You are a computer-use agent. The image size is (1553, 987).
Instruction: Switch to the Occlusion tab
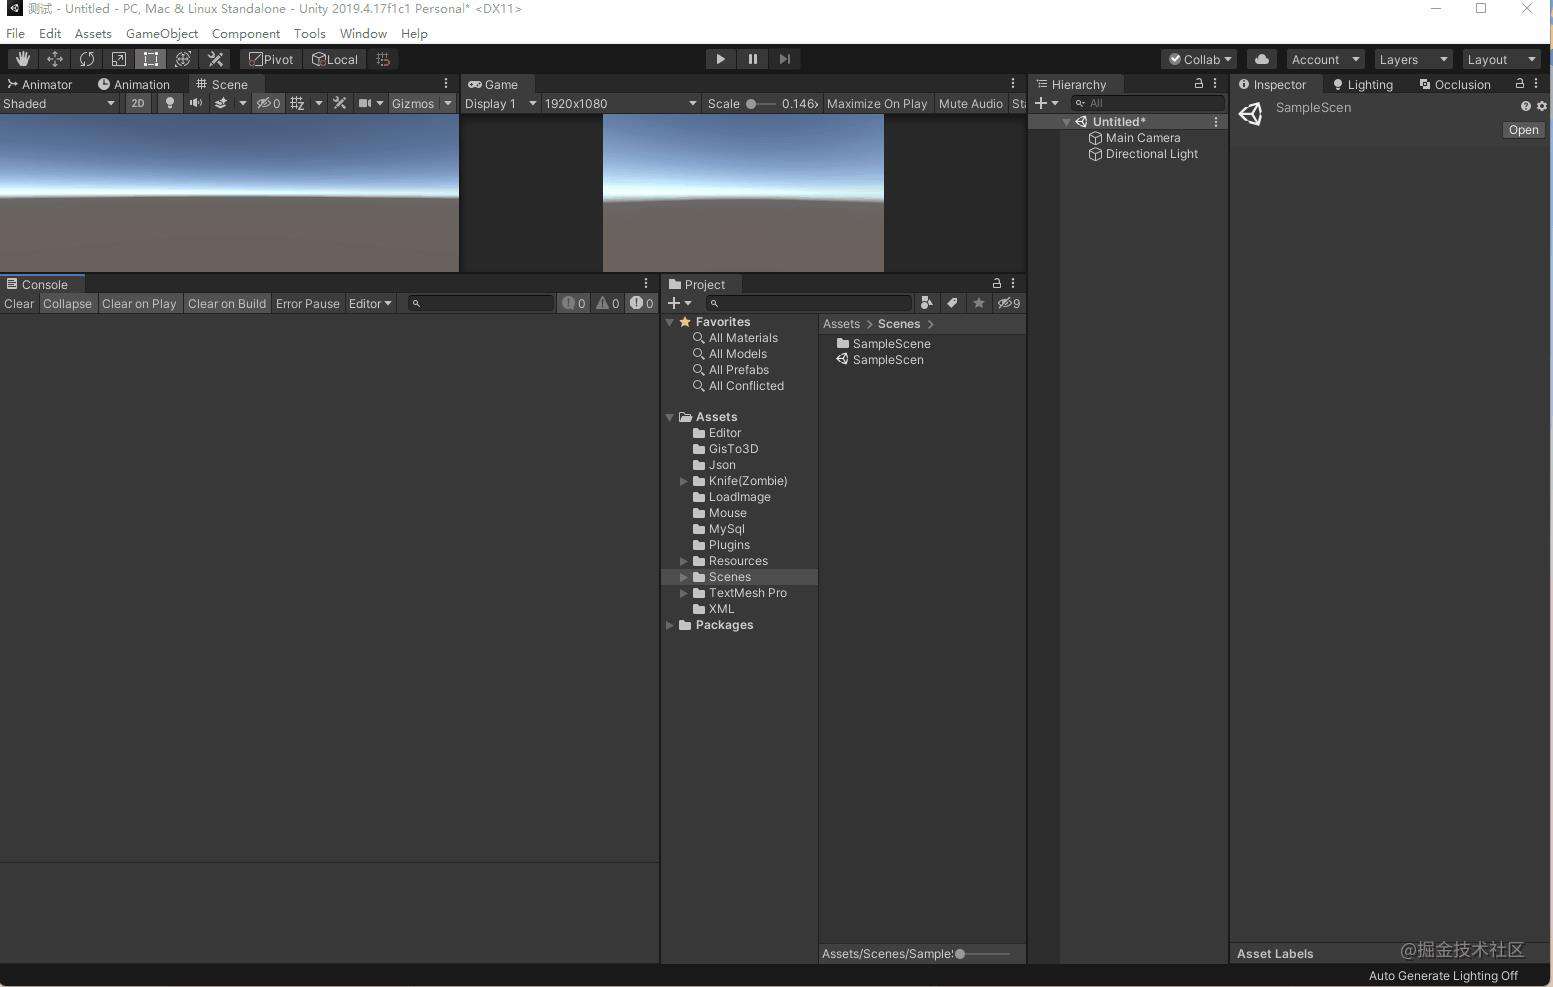click(1455, 84)
